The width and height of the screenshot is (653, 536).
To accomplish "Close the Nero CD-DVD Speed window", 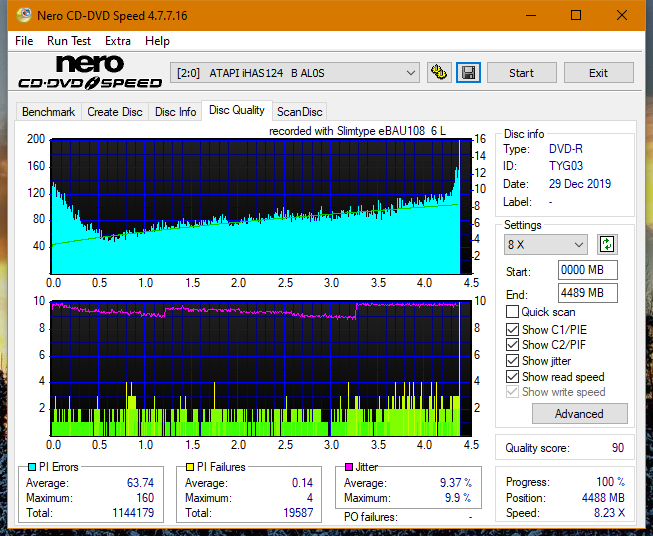I will (x=622, y=15).
